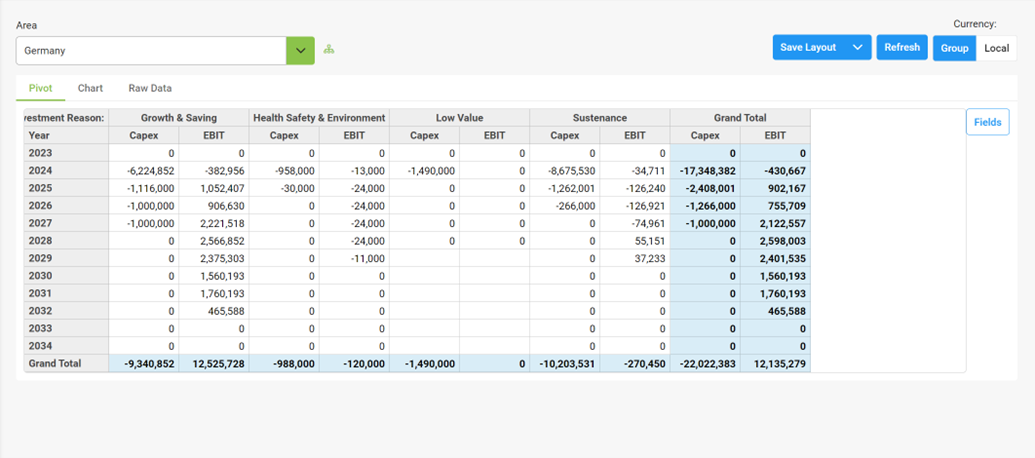Click the Year row header label

[66, 135]
